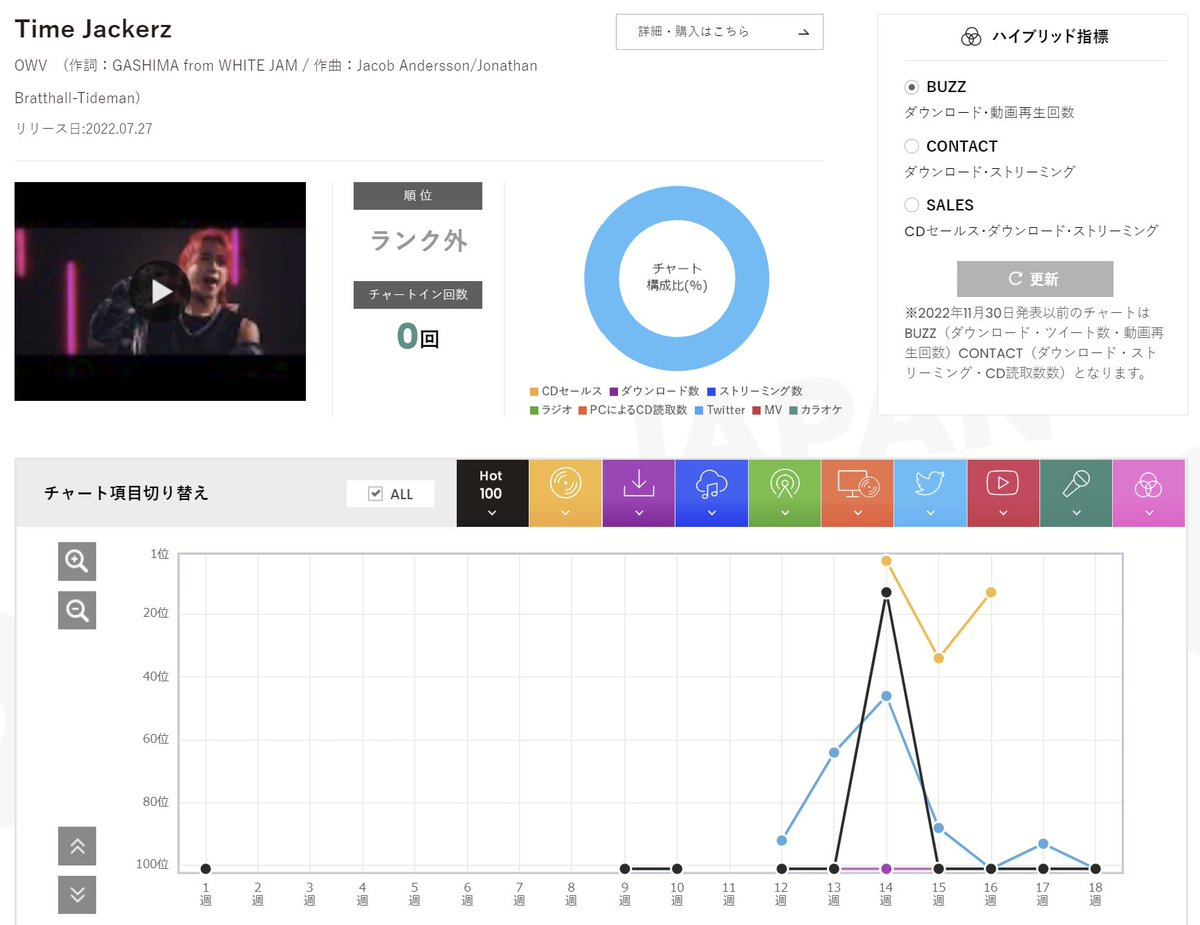Click the CDセールス legend item
The width and height of the screenshot is (1200, 925).
point(566,392)
